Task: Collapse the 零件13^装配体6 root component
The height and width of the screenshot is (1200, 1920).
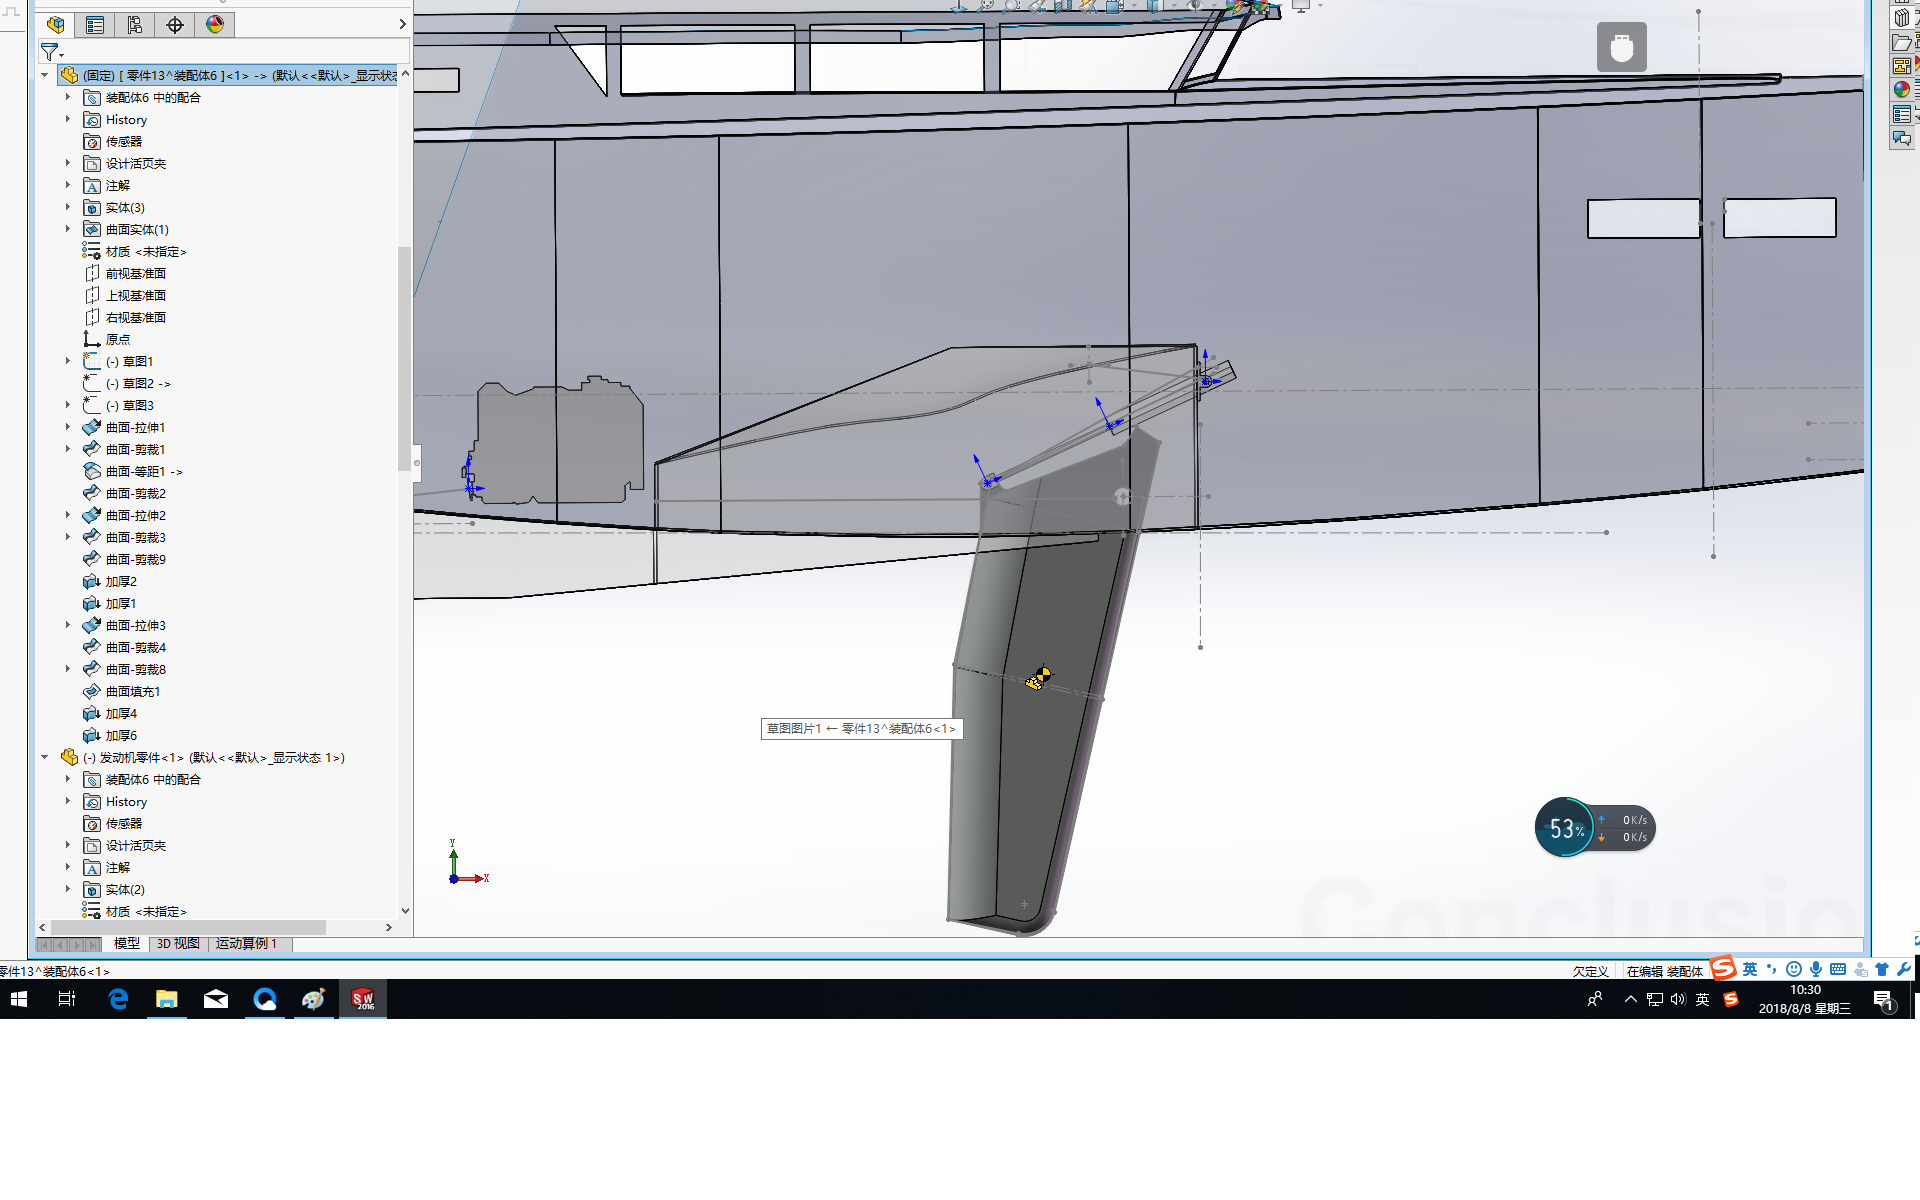Action: tap(45, 75)
